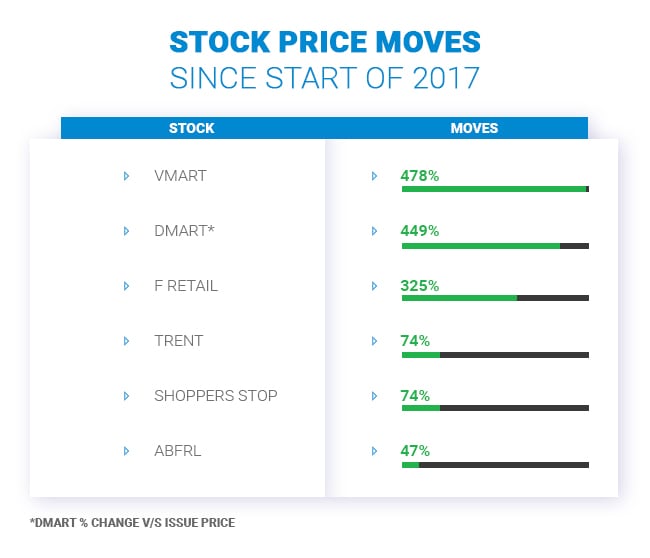Select the MOVES column header
This screenshot has height=558, width=650.
tap(474, 128)
